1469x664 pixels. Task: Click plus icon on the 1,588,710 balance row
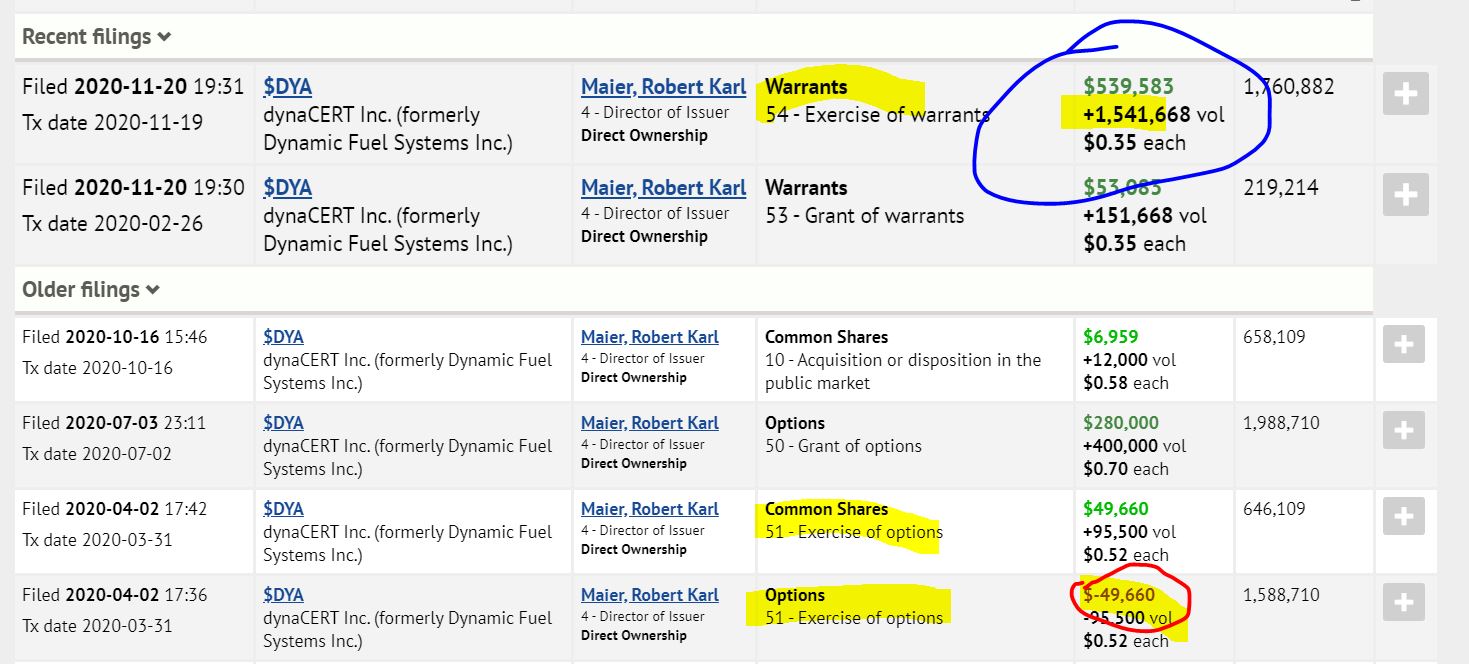(x=1404, y=602)
